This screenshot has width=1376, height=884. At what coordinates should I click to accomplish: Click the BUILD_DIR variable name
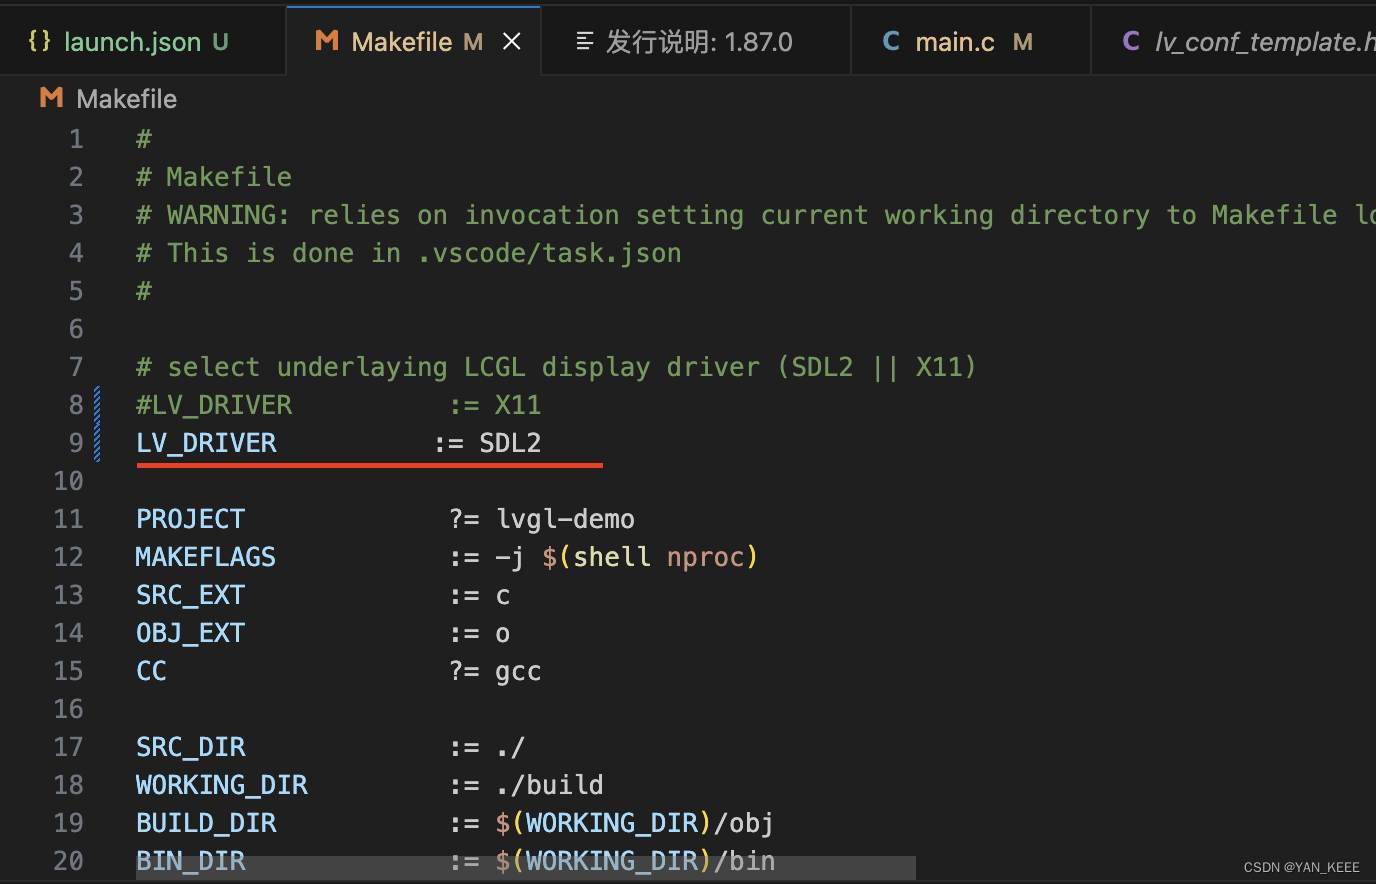(x=206, y=823)
